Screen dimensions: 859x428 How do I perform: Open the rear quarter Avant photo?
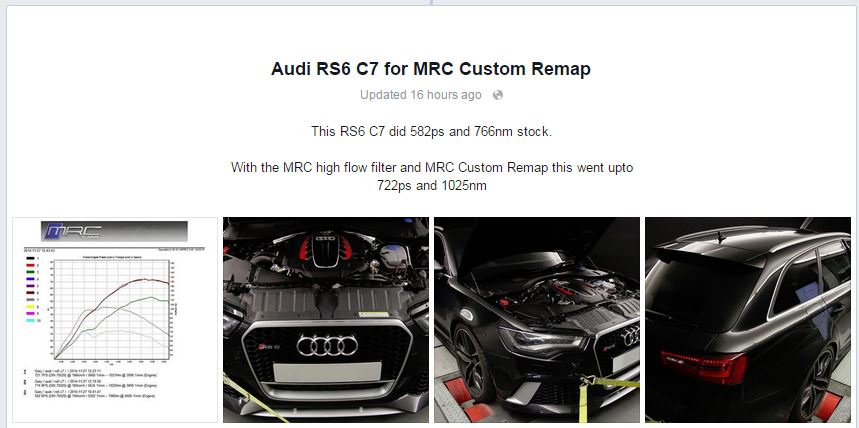tap(748, 320)
